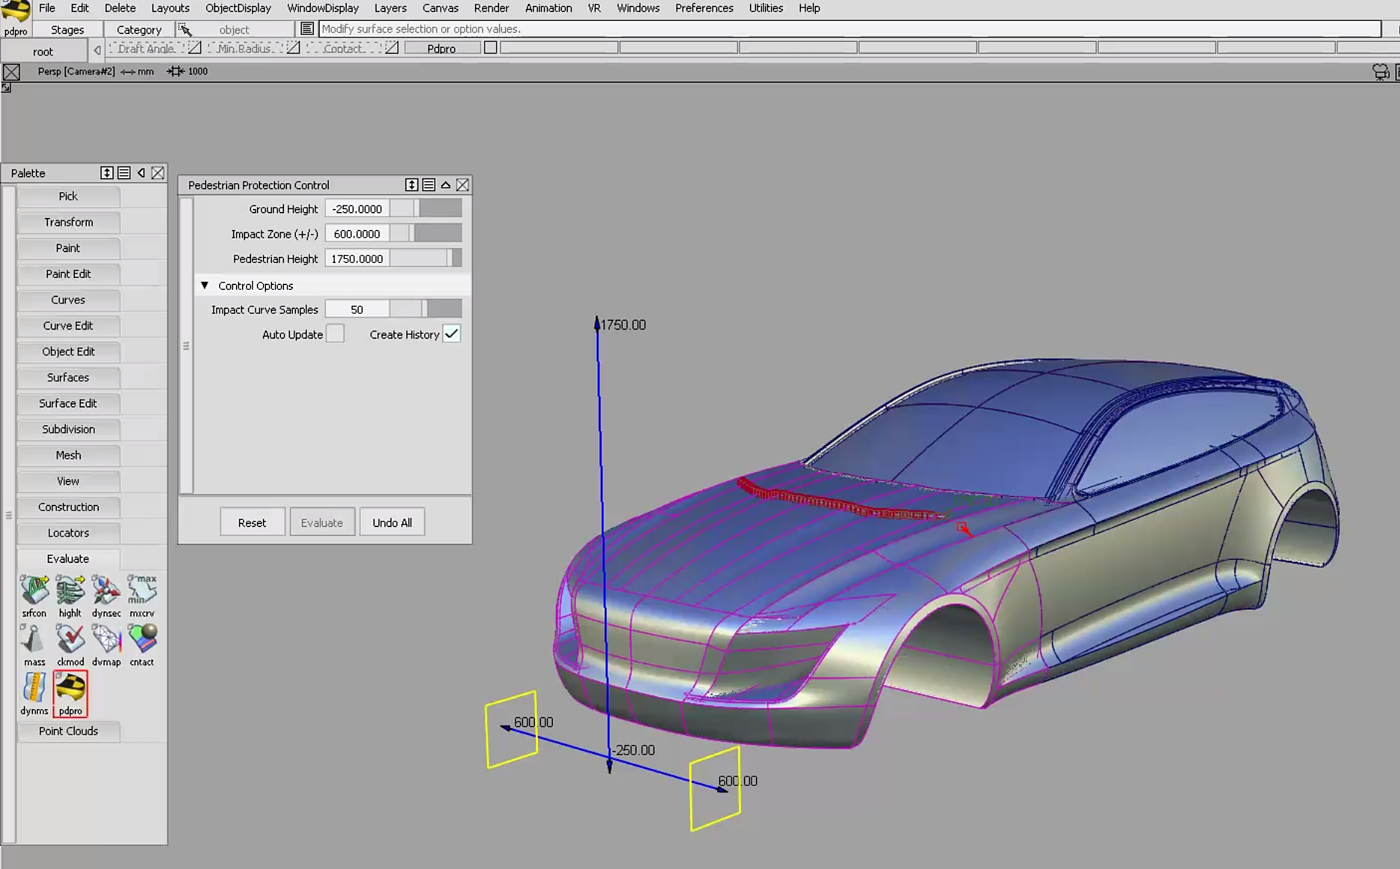The image size is (1400, 869).
Task: Expand the Point Clouds palette section
Action: pyautogui.click(x=68, y=731)
